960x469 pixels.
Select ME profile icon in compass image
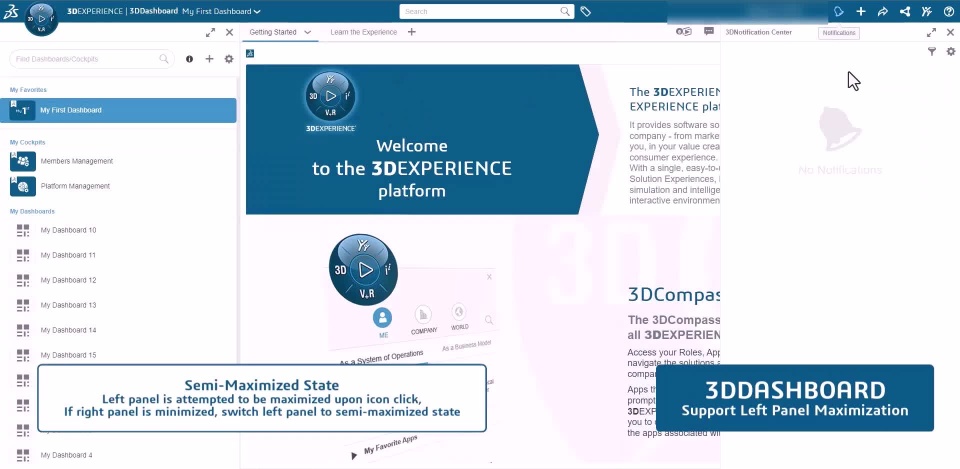(x=383, y=317)
